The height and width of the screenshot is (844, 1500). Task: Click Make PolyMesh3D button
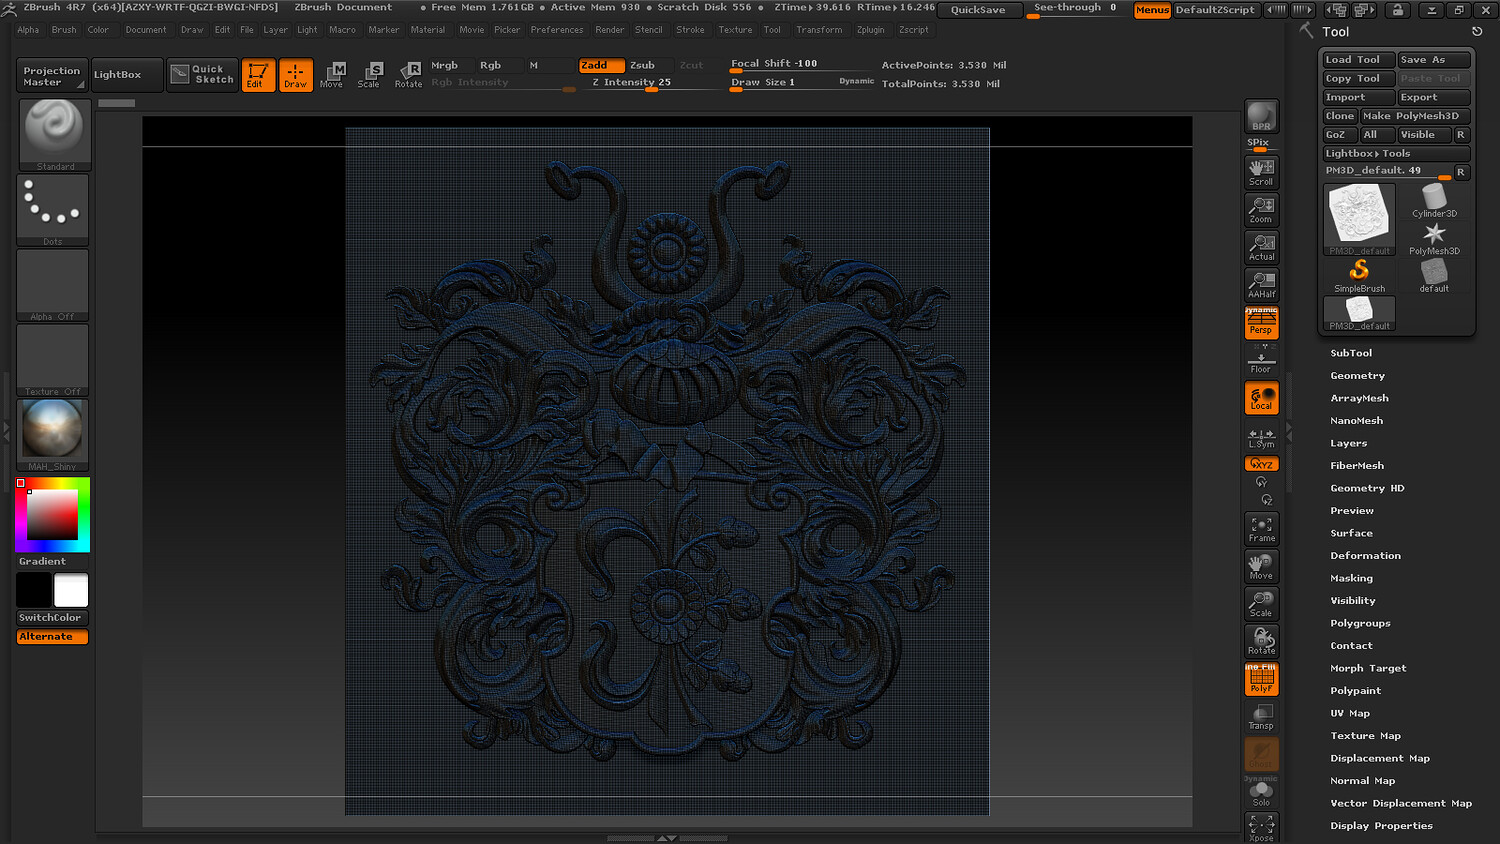tap(1415, 116)
